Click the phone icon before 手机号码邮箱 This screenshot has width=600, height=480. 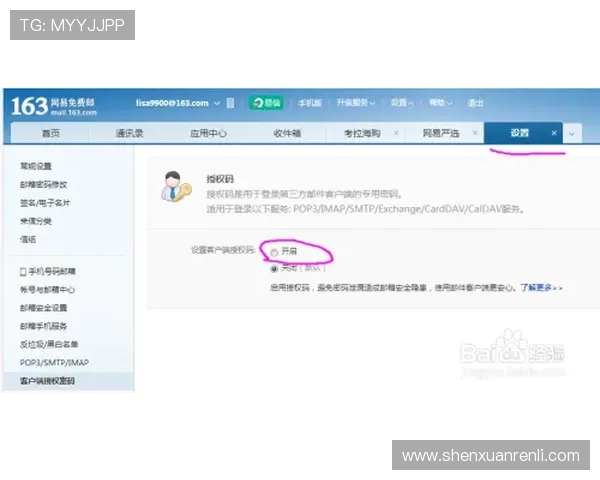(x=23, y=272)
